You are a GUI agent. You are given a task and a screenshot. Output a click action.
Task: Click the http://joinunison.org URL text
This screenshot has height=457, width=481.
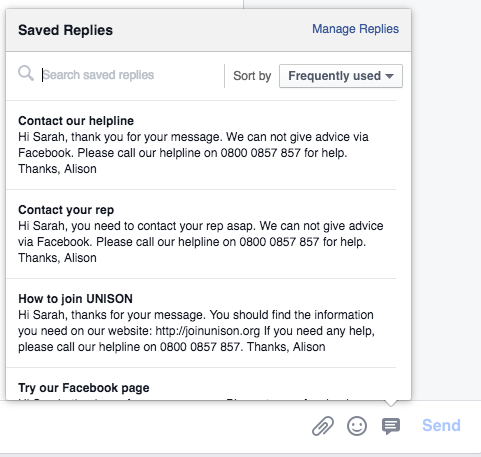click(208, 331)
